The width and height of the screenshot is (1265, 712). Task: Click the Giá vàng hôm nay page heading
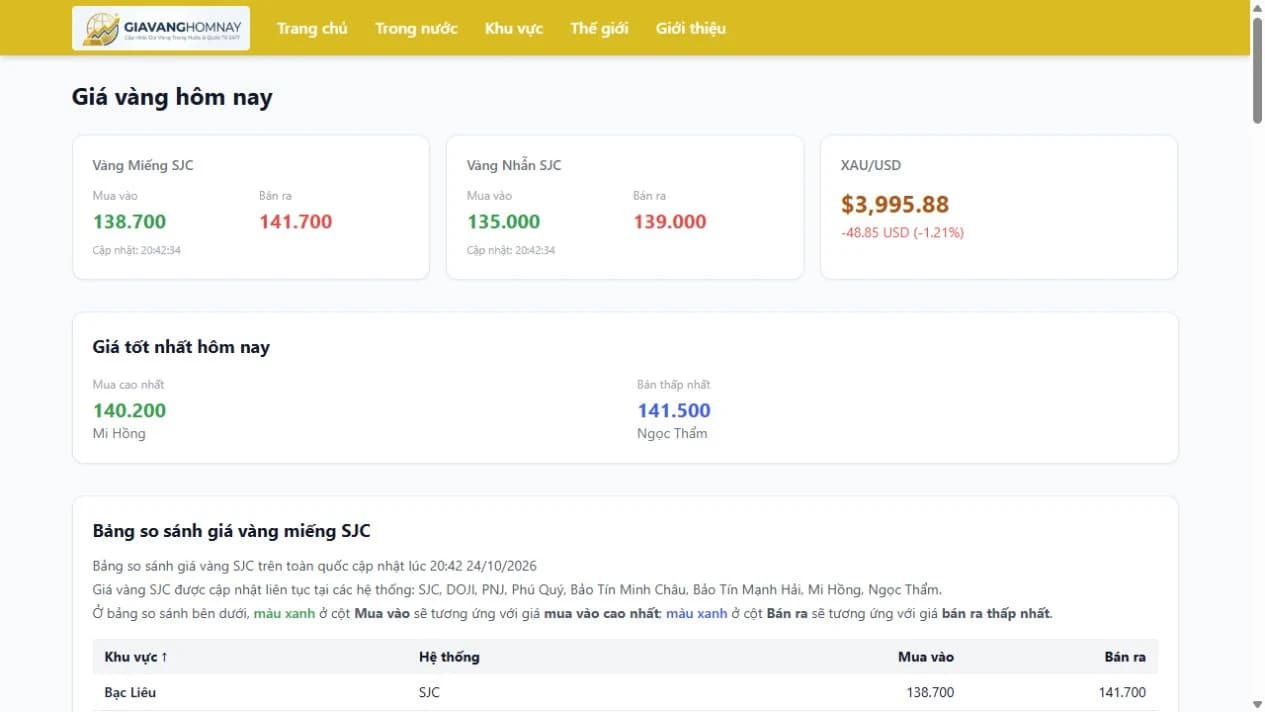[172, 97]
